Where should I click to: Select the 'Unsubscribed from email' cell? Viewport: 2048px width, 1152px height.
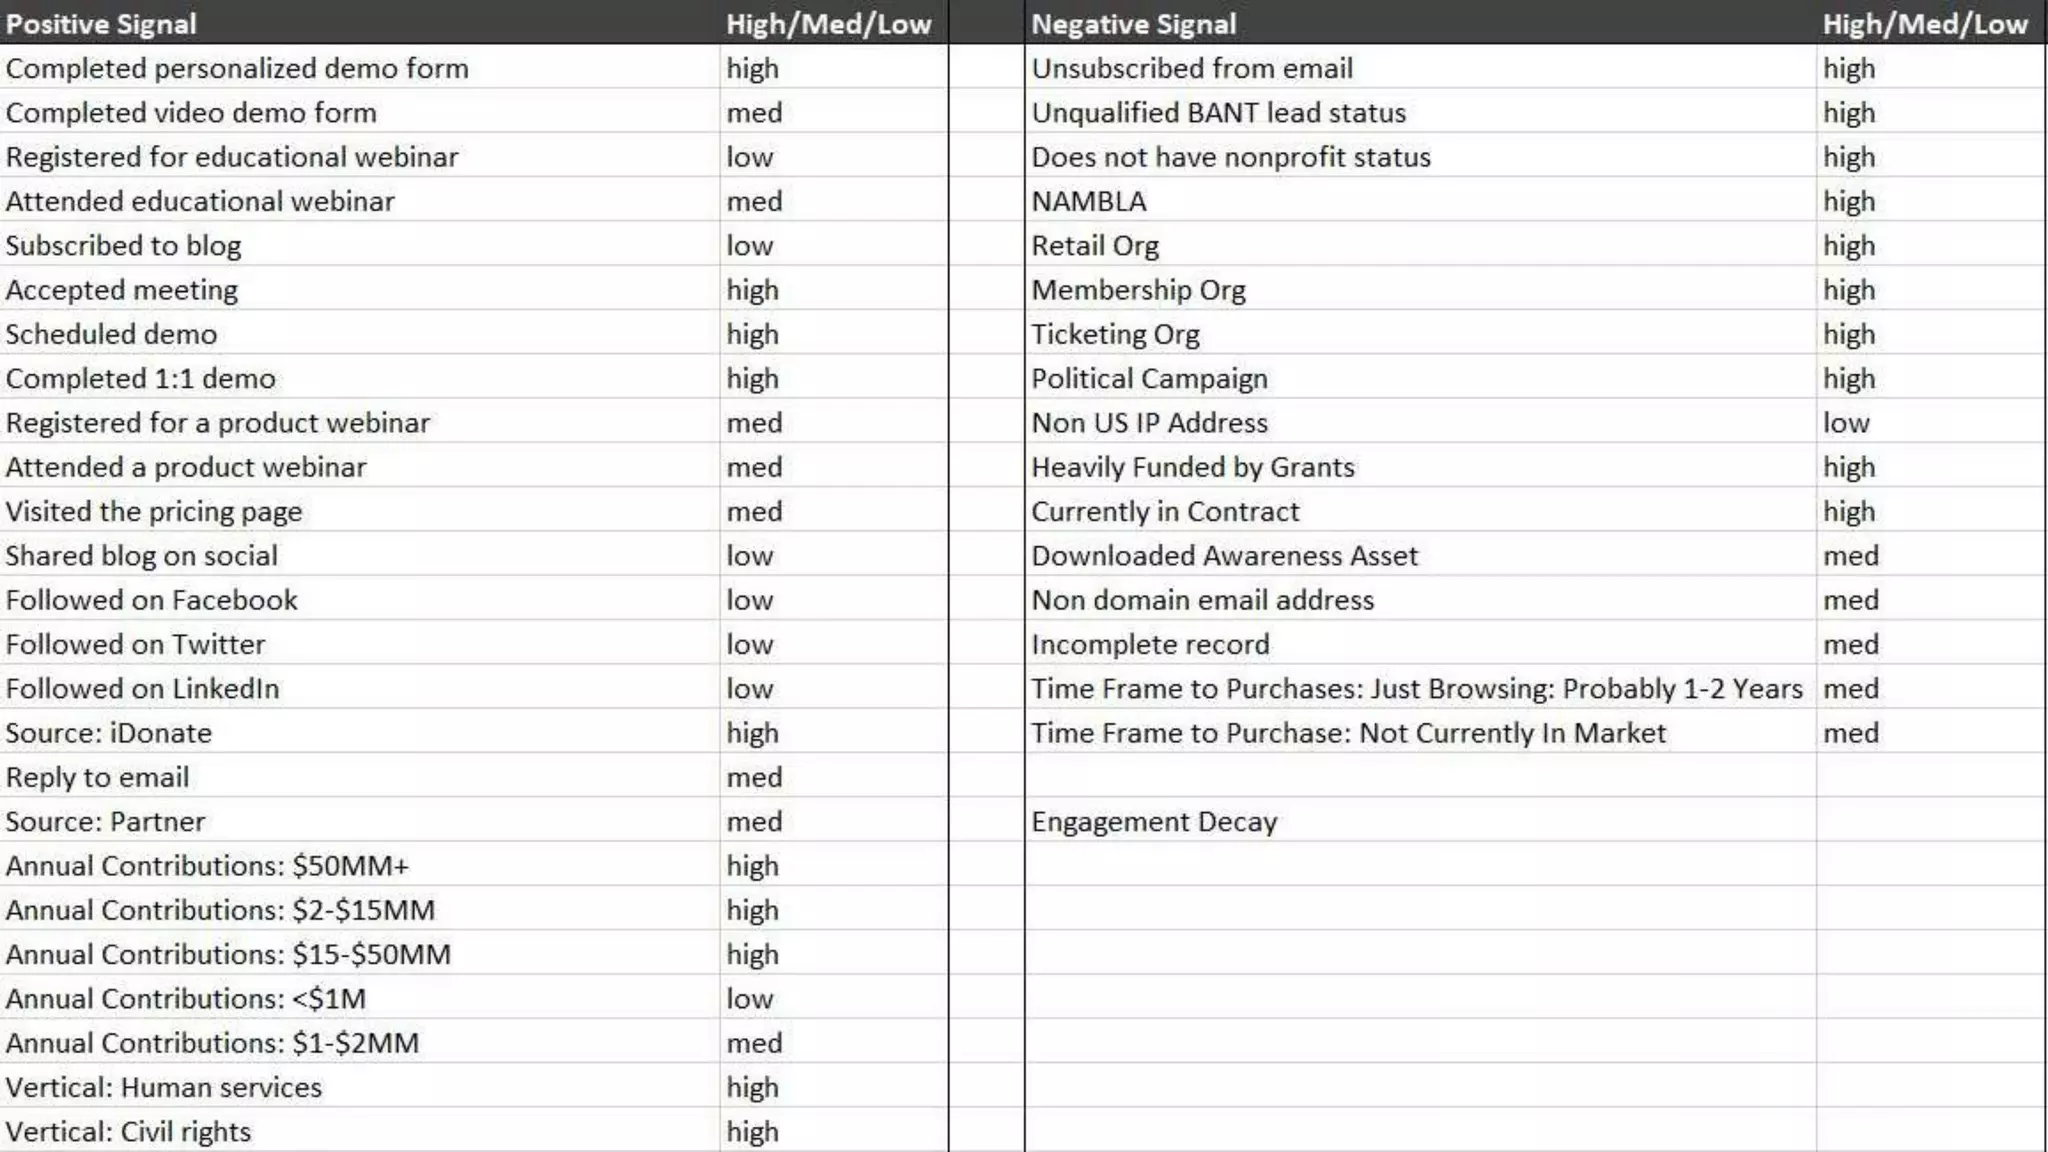1192,68
